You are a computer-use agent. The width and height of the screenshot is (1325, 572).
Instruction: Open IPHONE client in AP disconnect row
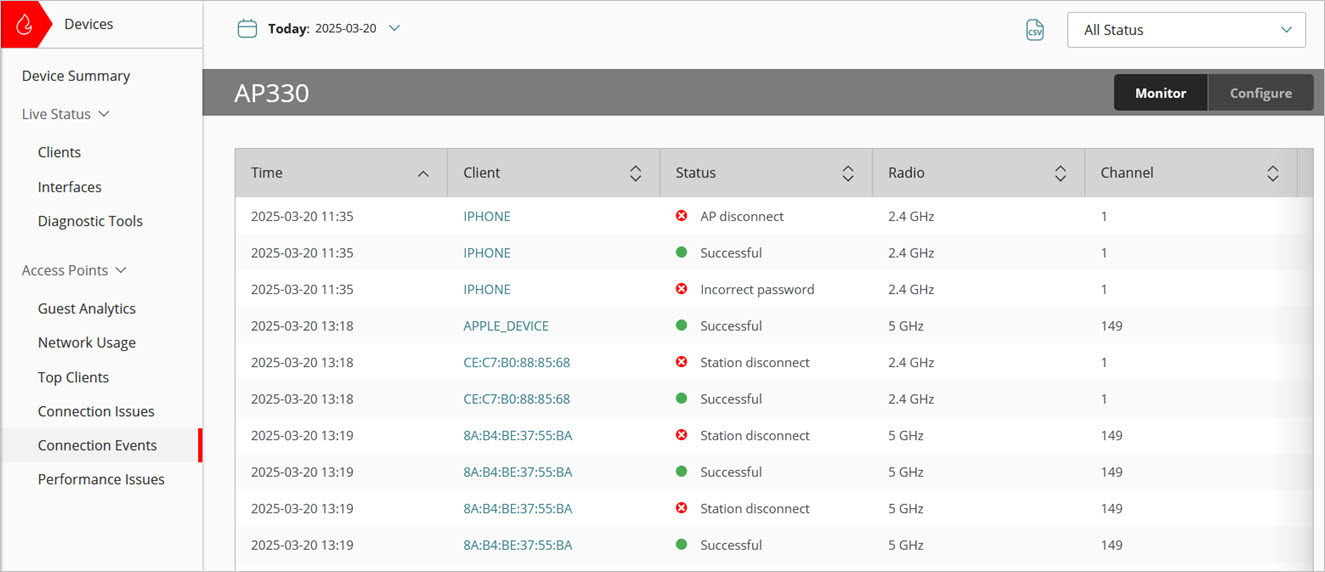487,216
